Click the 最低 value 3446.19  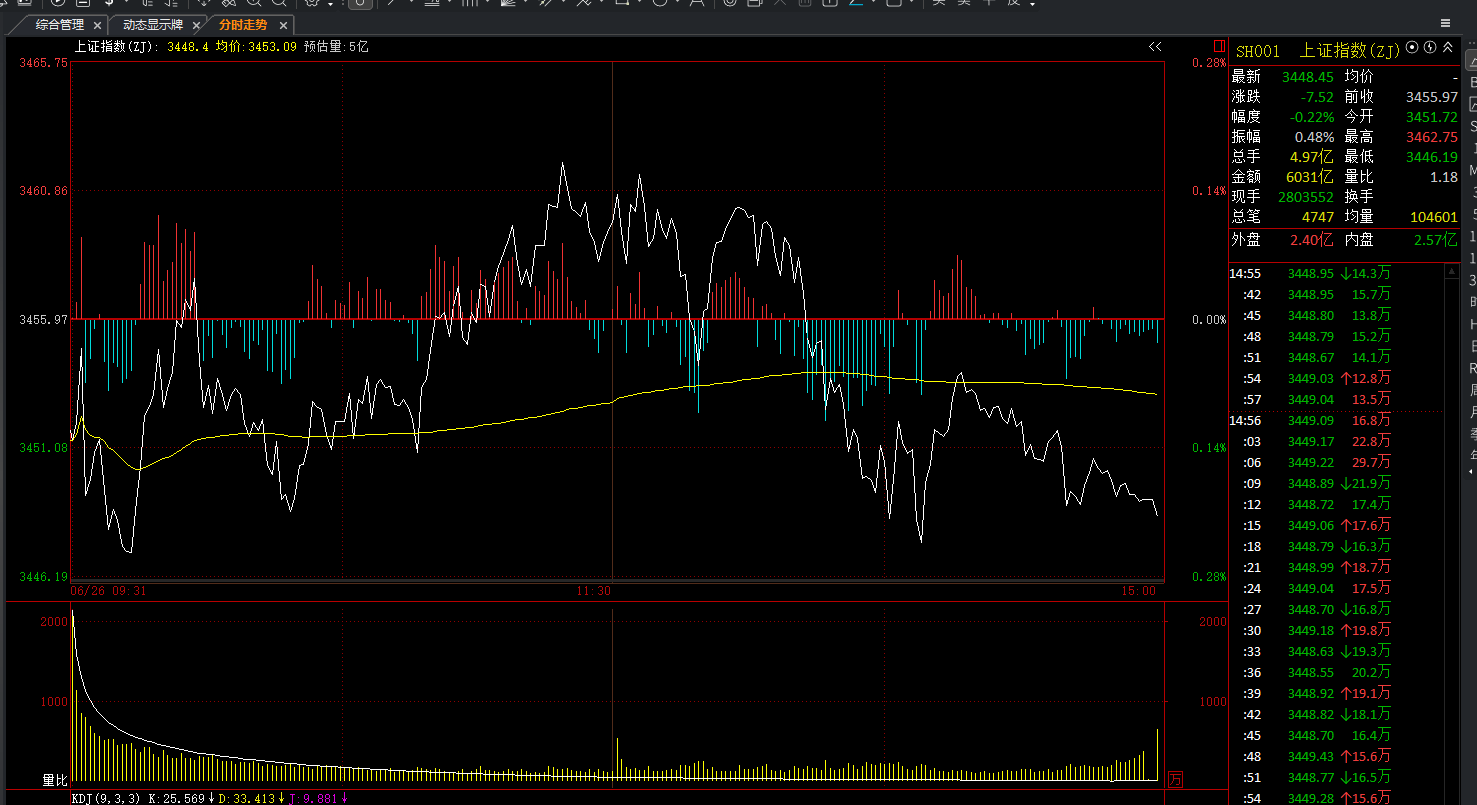click(1432, 157)
